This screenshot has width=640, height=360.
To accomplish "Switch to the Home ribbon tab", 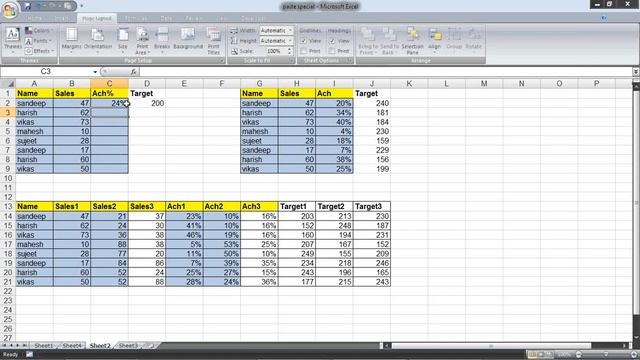I will 34,18.
